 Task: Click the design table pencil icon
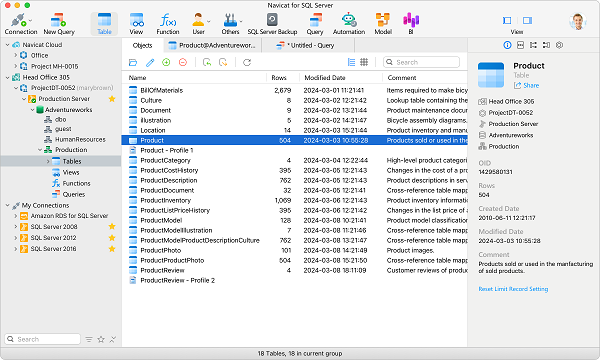pos(150,62)
